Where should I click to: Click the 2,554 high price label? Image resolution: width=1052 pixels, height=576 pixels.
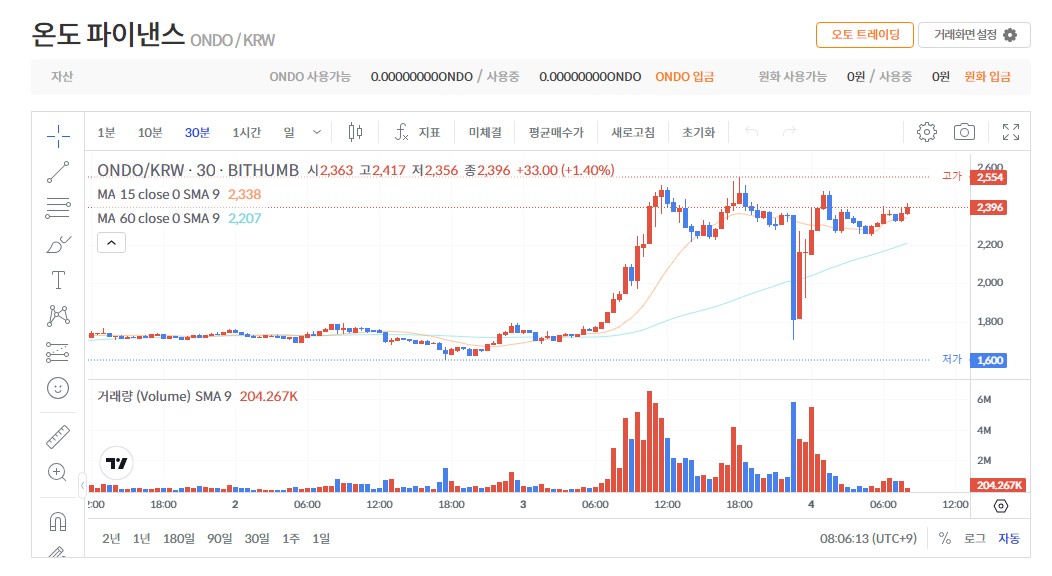click(990, 177)
